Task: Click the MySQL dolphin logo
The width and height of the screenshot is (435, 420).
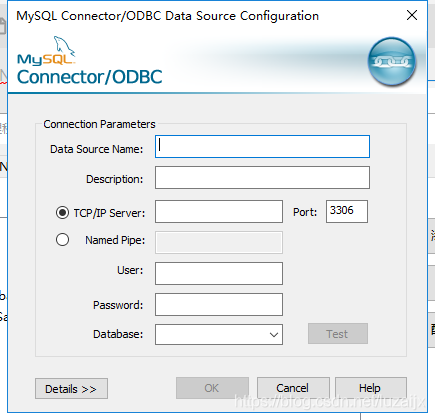Action: click(x=47, y=50)
